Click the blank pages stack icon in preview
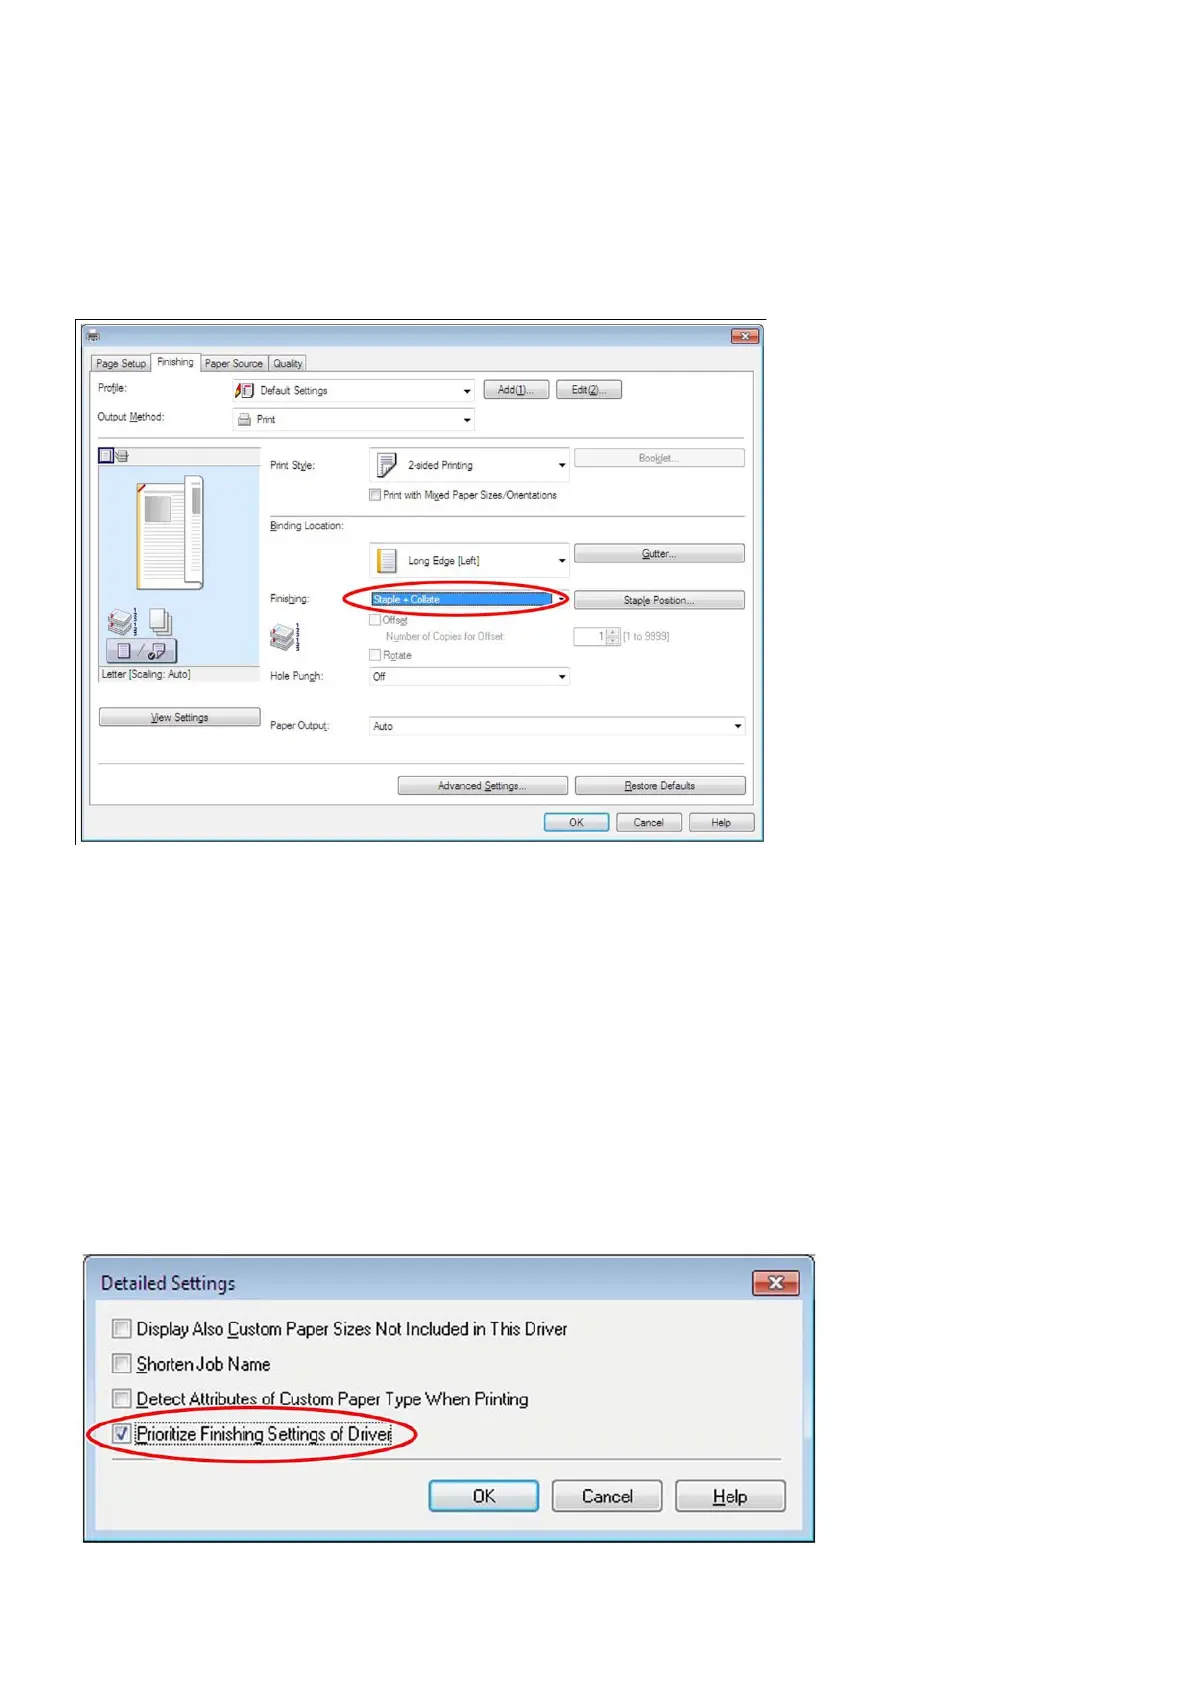 (161, 622)
